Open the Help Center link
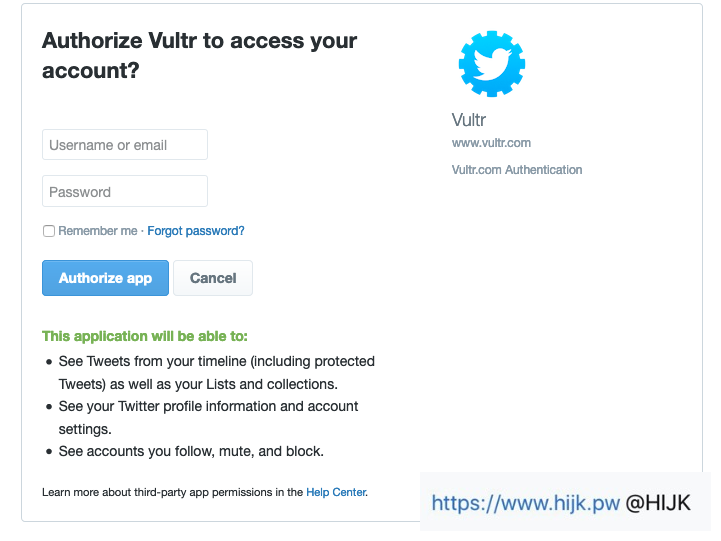Image resolution: width=721 pixels, height=541 pixels. (x=336, y=492)
